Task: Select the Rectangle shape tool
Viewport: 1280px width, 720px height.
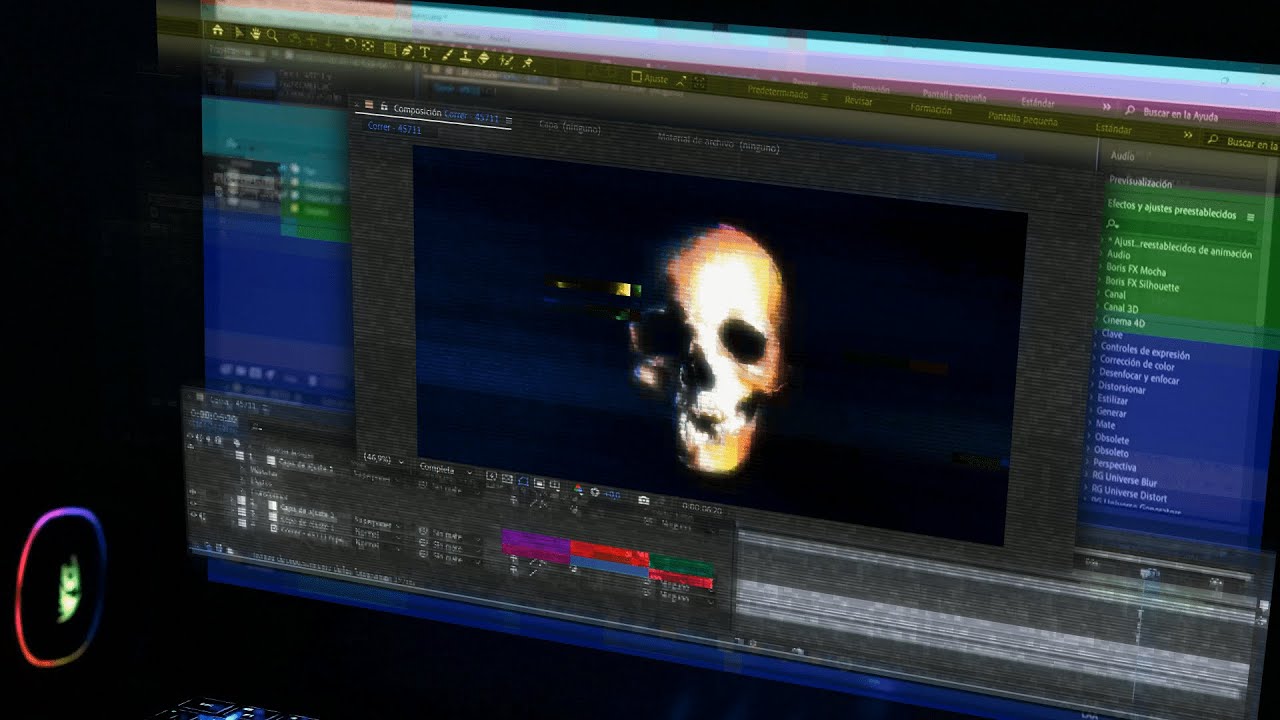Action: (x=390, y=48)
